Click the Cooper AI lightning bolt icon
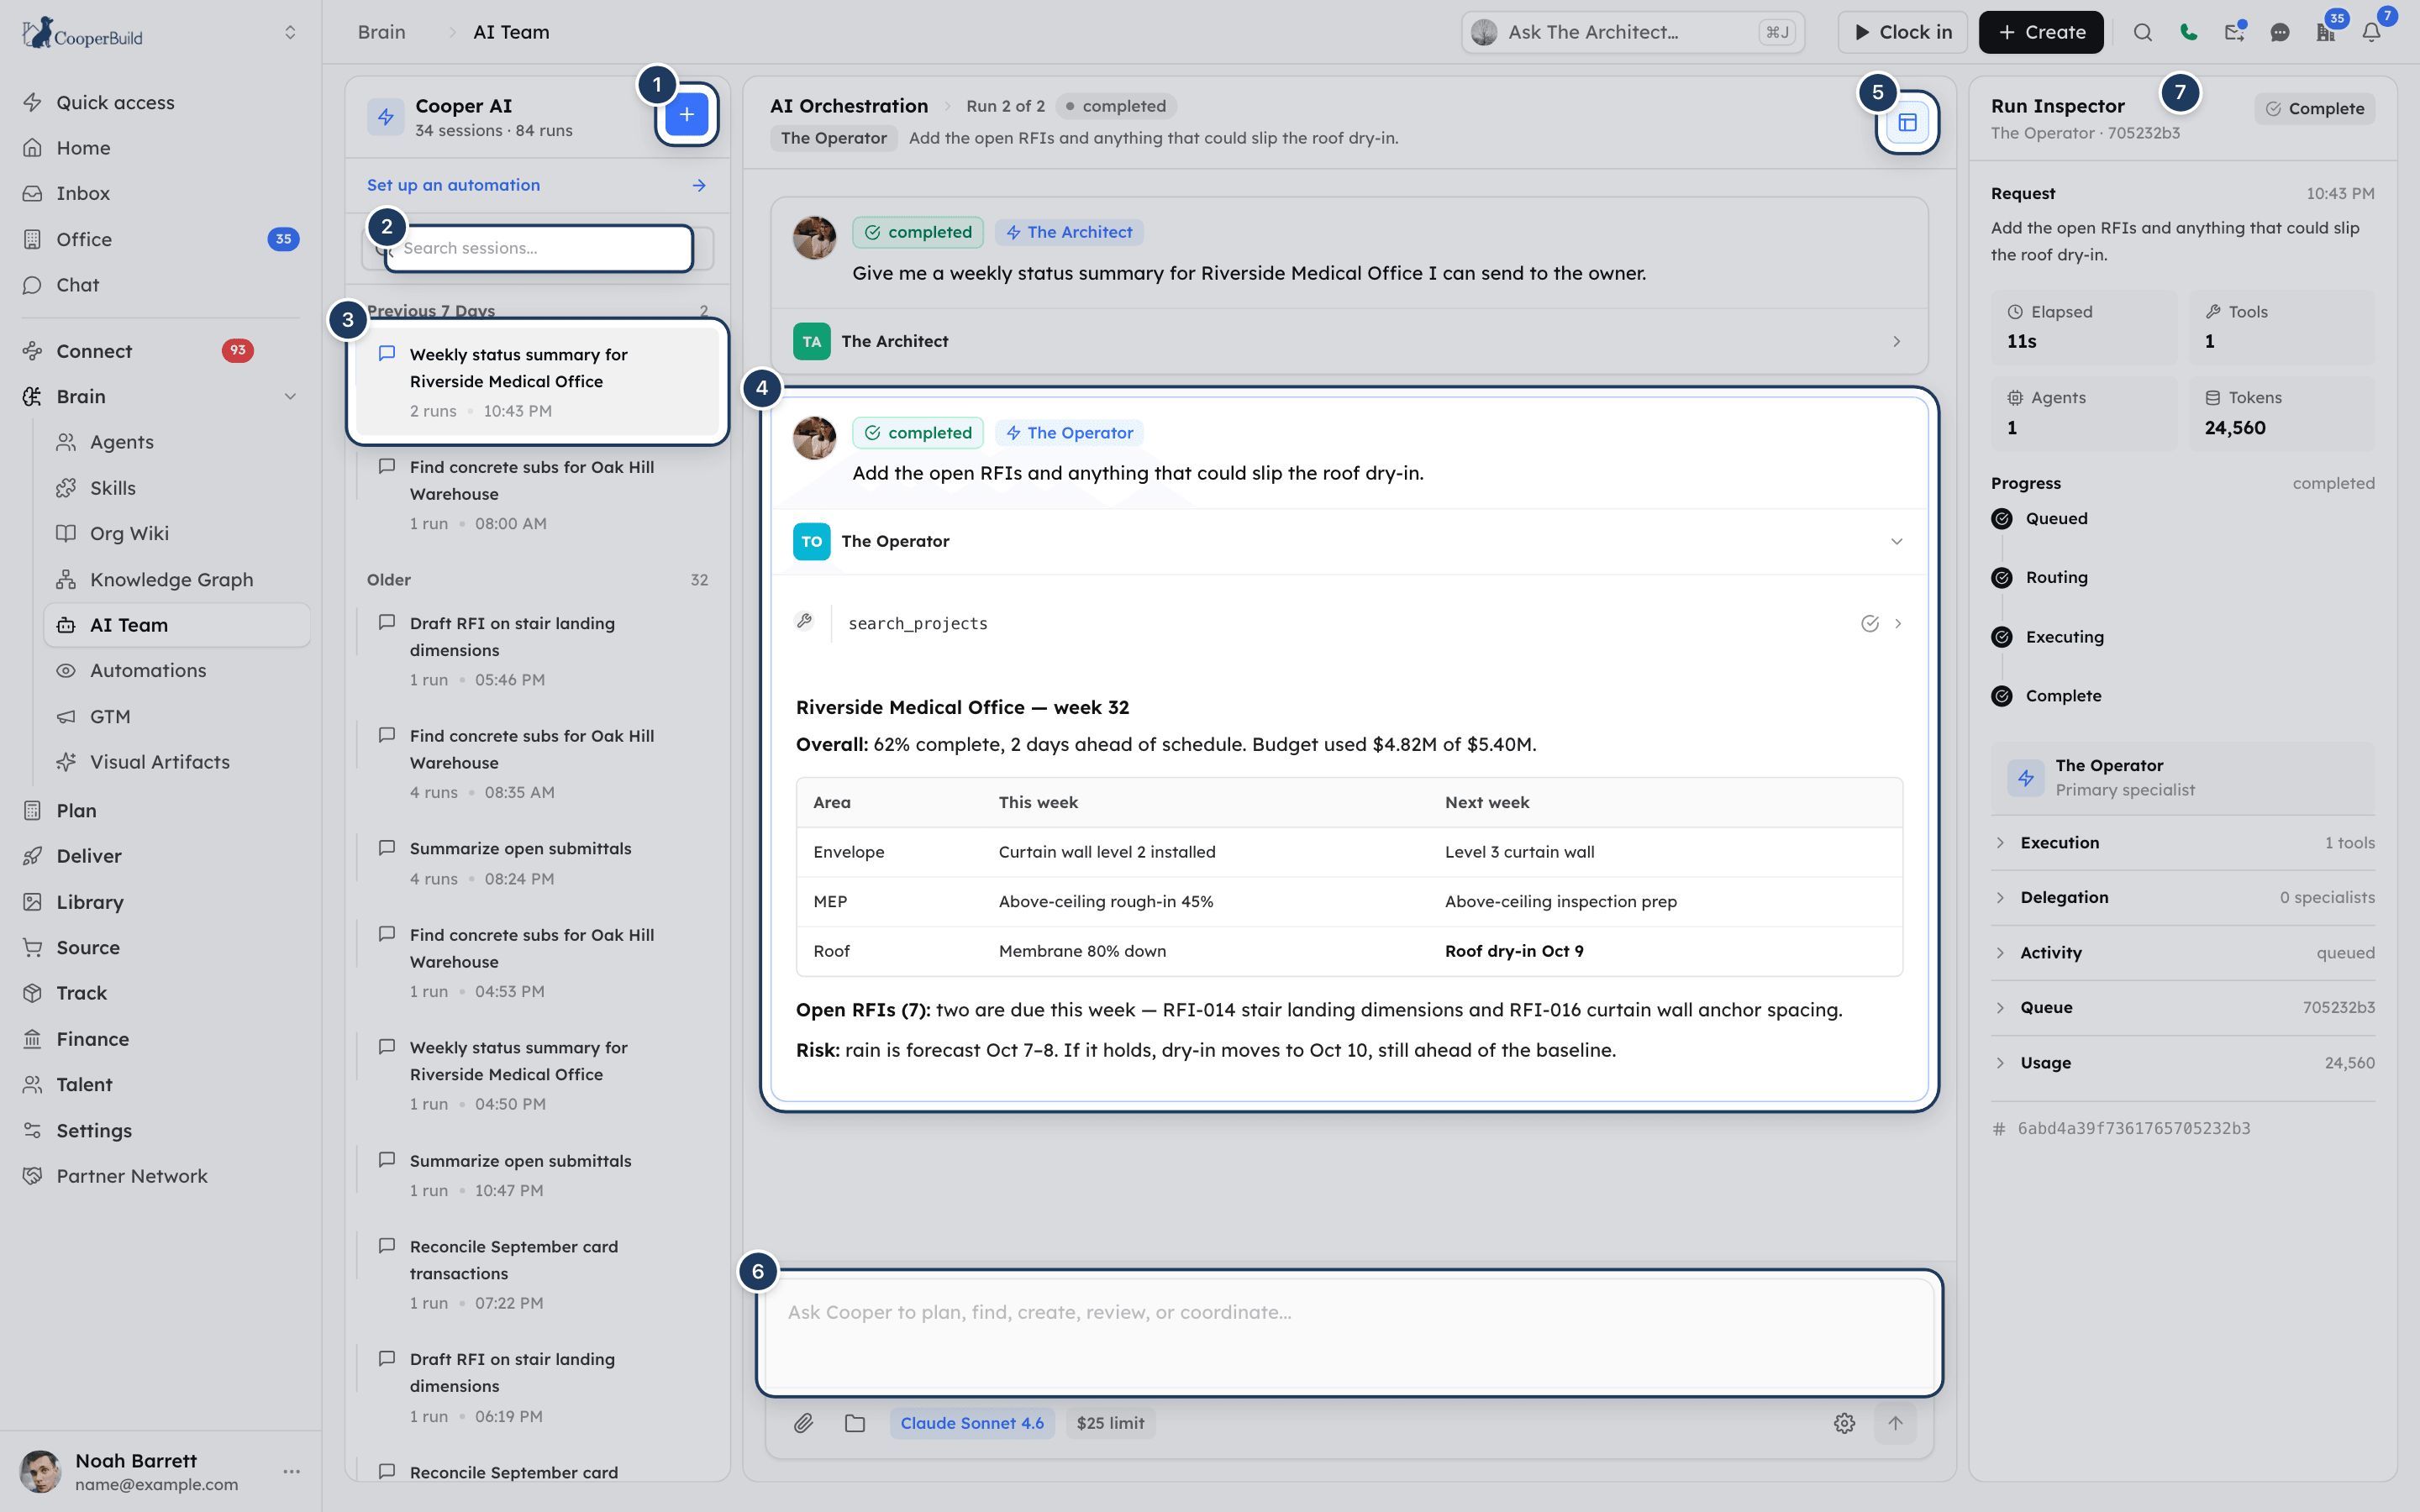The image size is (2420, 1512). click(x=385, y=117)
